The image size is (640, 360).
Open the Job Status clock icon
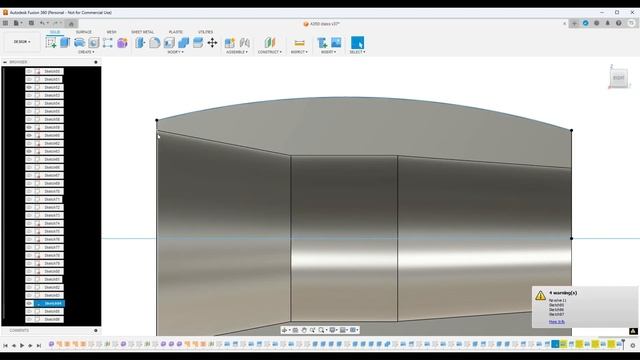point(596,23)
